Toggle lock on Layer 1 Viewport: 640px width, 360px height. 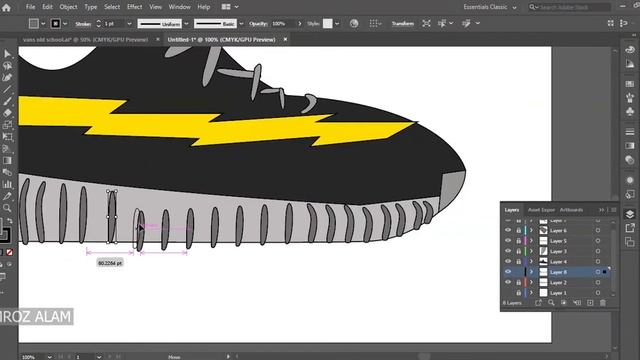coord(518,293)
